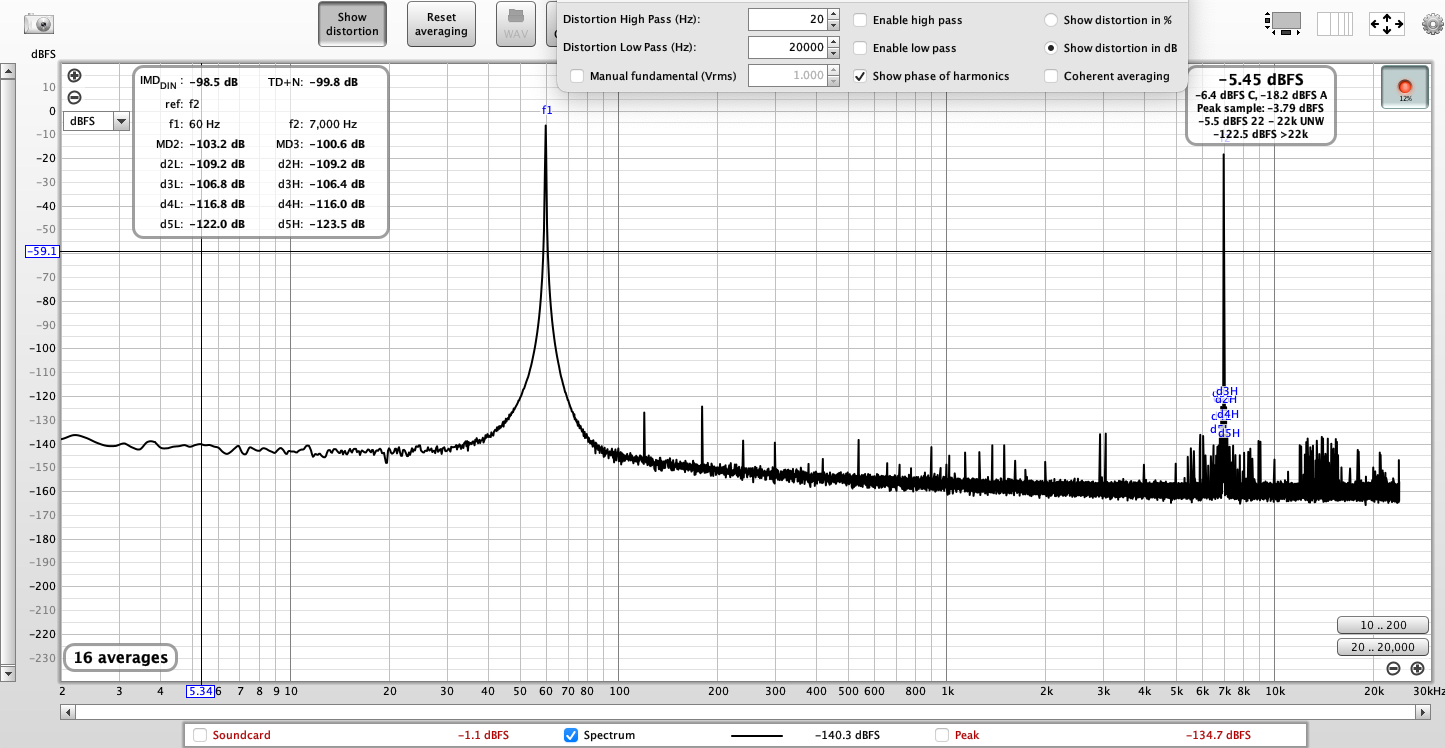
Task: Enable low pass checkbox
Action: coord(860,48)
